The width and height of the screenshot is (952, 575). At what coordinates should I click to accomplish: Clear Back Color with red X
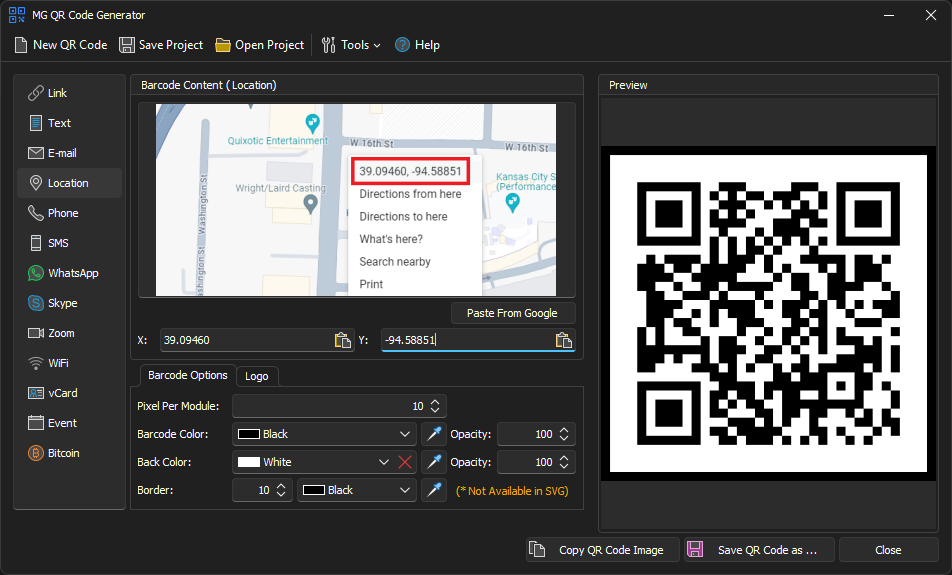coord(405,462)
